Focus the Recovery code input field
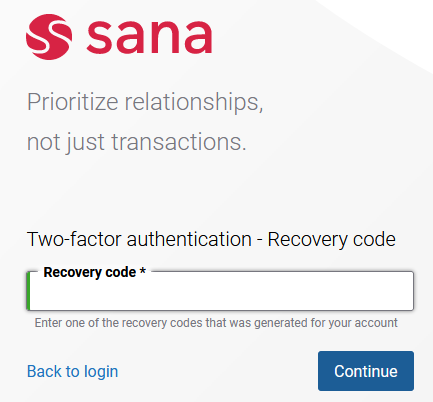 pos(220,291)
